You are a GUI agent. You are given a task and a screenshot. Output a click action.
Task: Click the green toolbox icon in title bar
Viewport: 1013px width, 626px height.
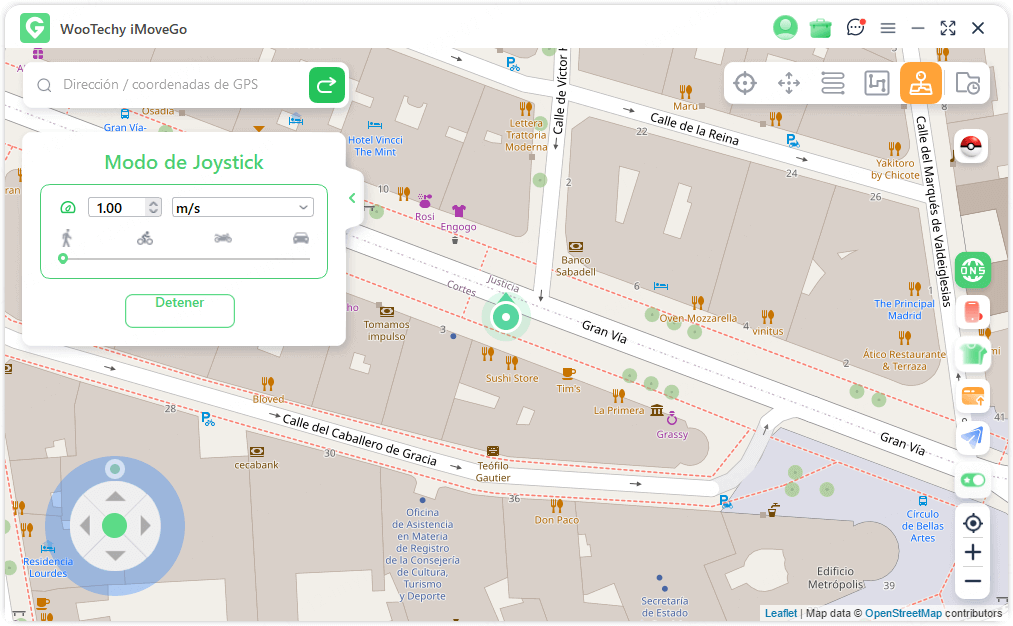pos(821,28)
